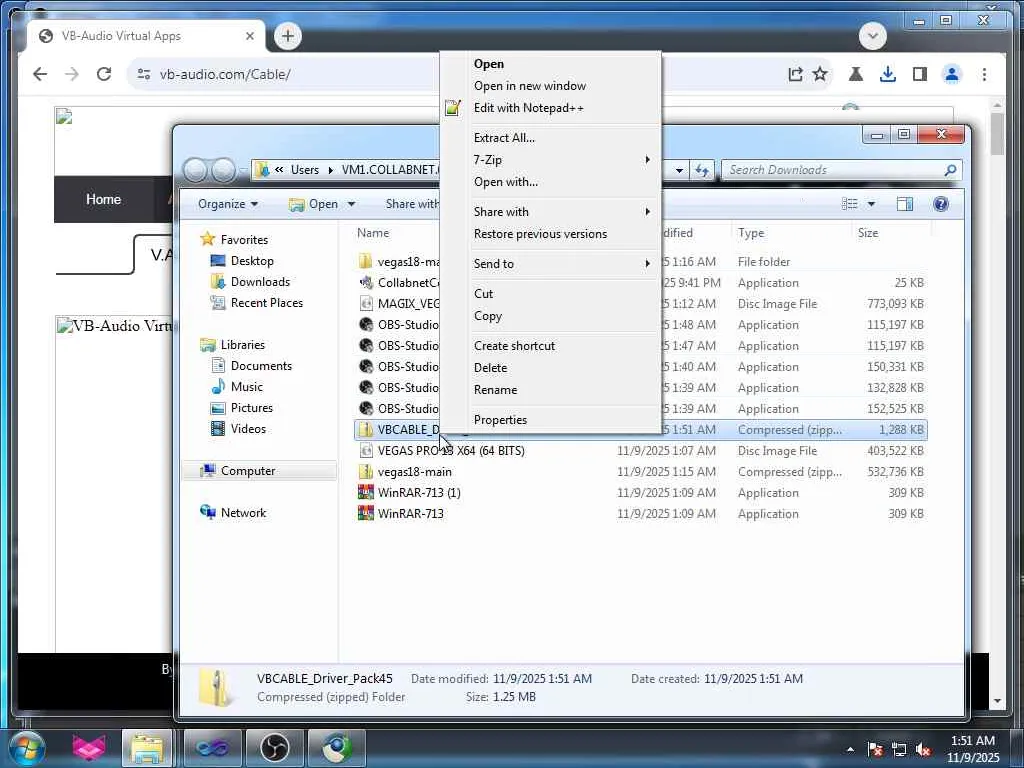This screenshot has height=768, width=1024.
Task: Click Users in the breadcrumb path
Action: tap(304, 170)
